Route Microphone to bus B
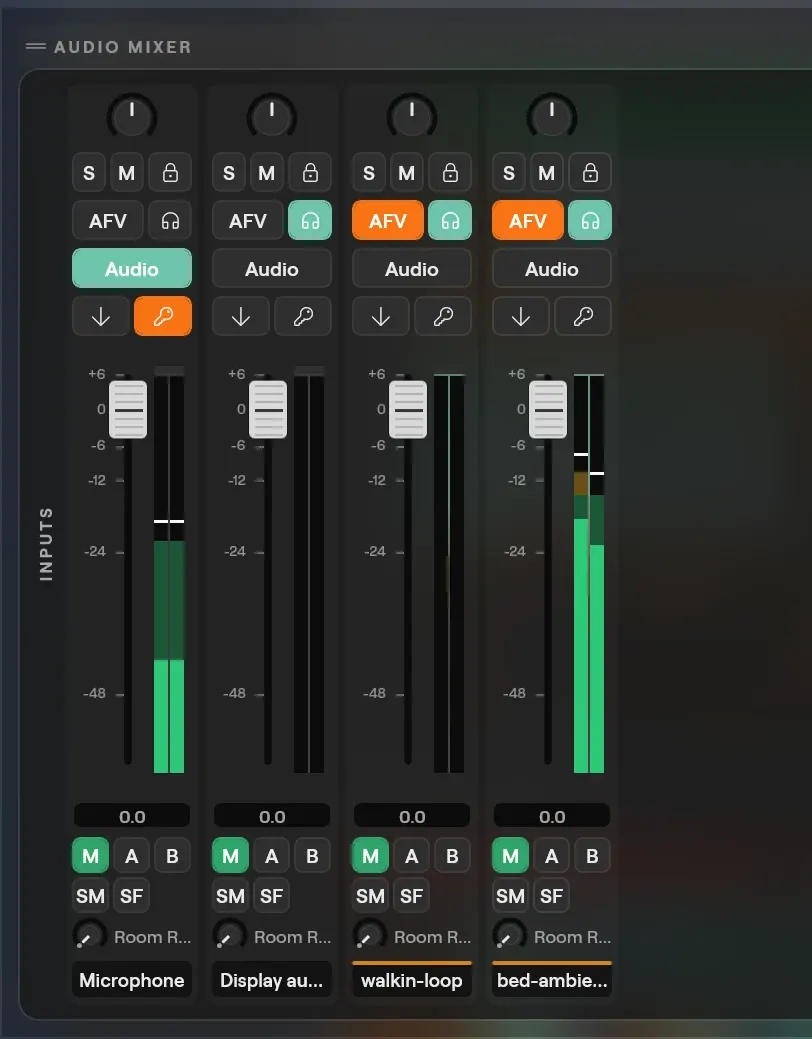Screen dimensions: 812x1039 click(x=172, y=855)
